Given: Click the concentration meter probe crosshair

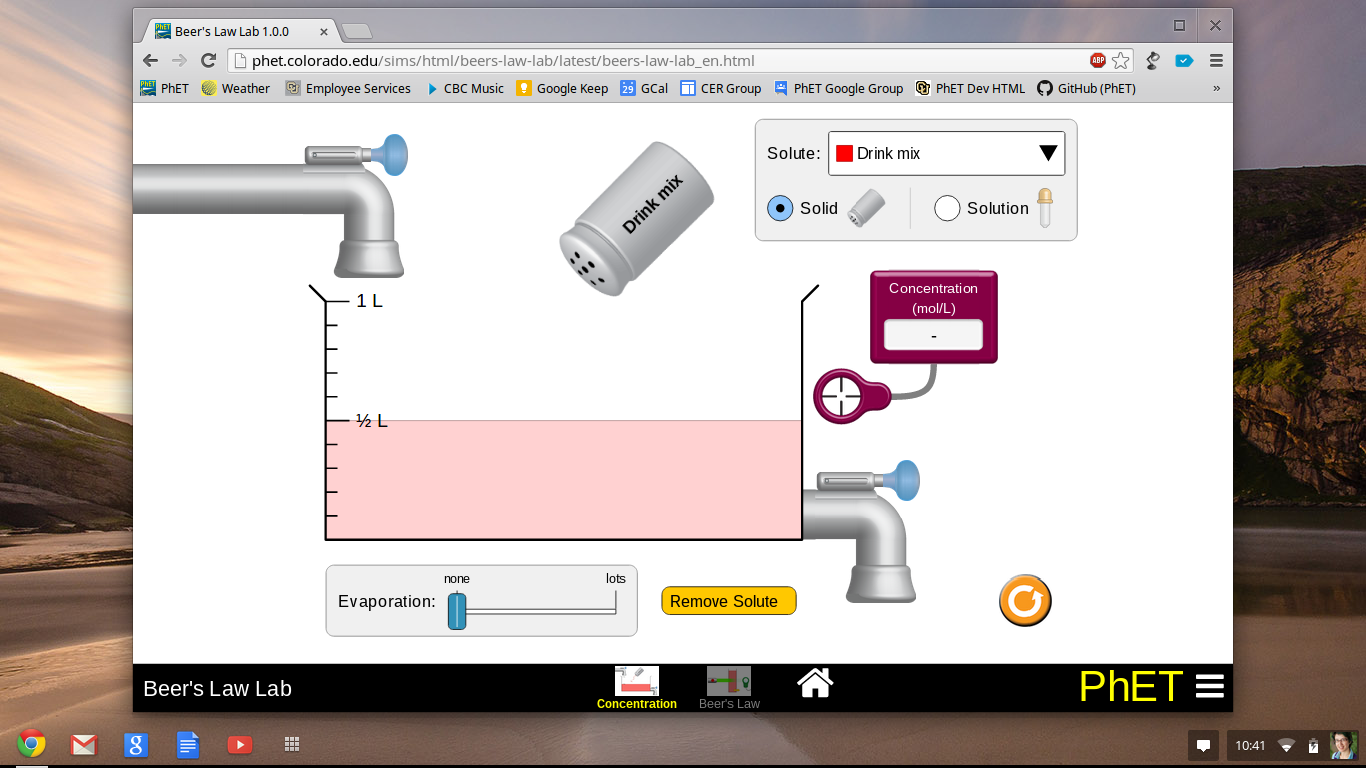Looking at the screenshot, I should click(x=840, y=395).
